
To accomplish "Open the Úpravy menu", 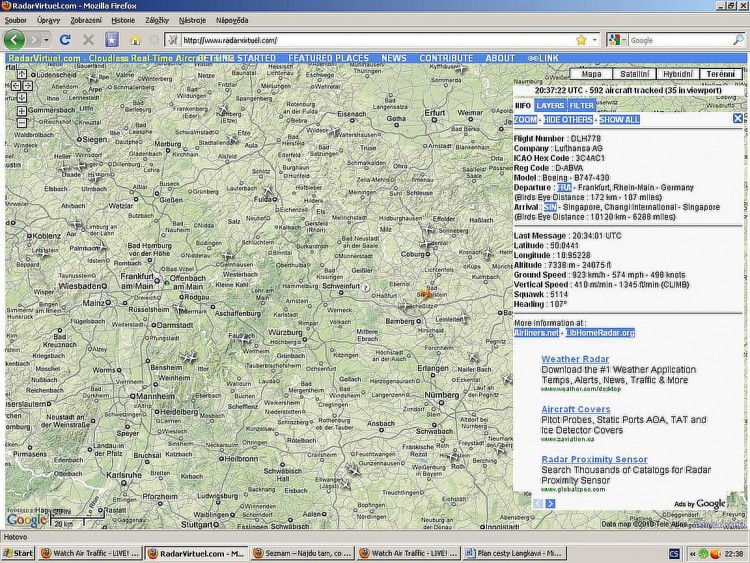I will click(48, 20).
